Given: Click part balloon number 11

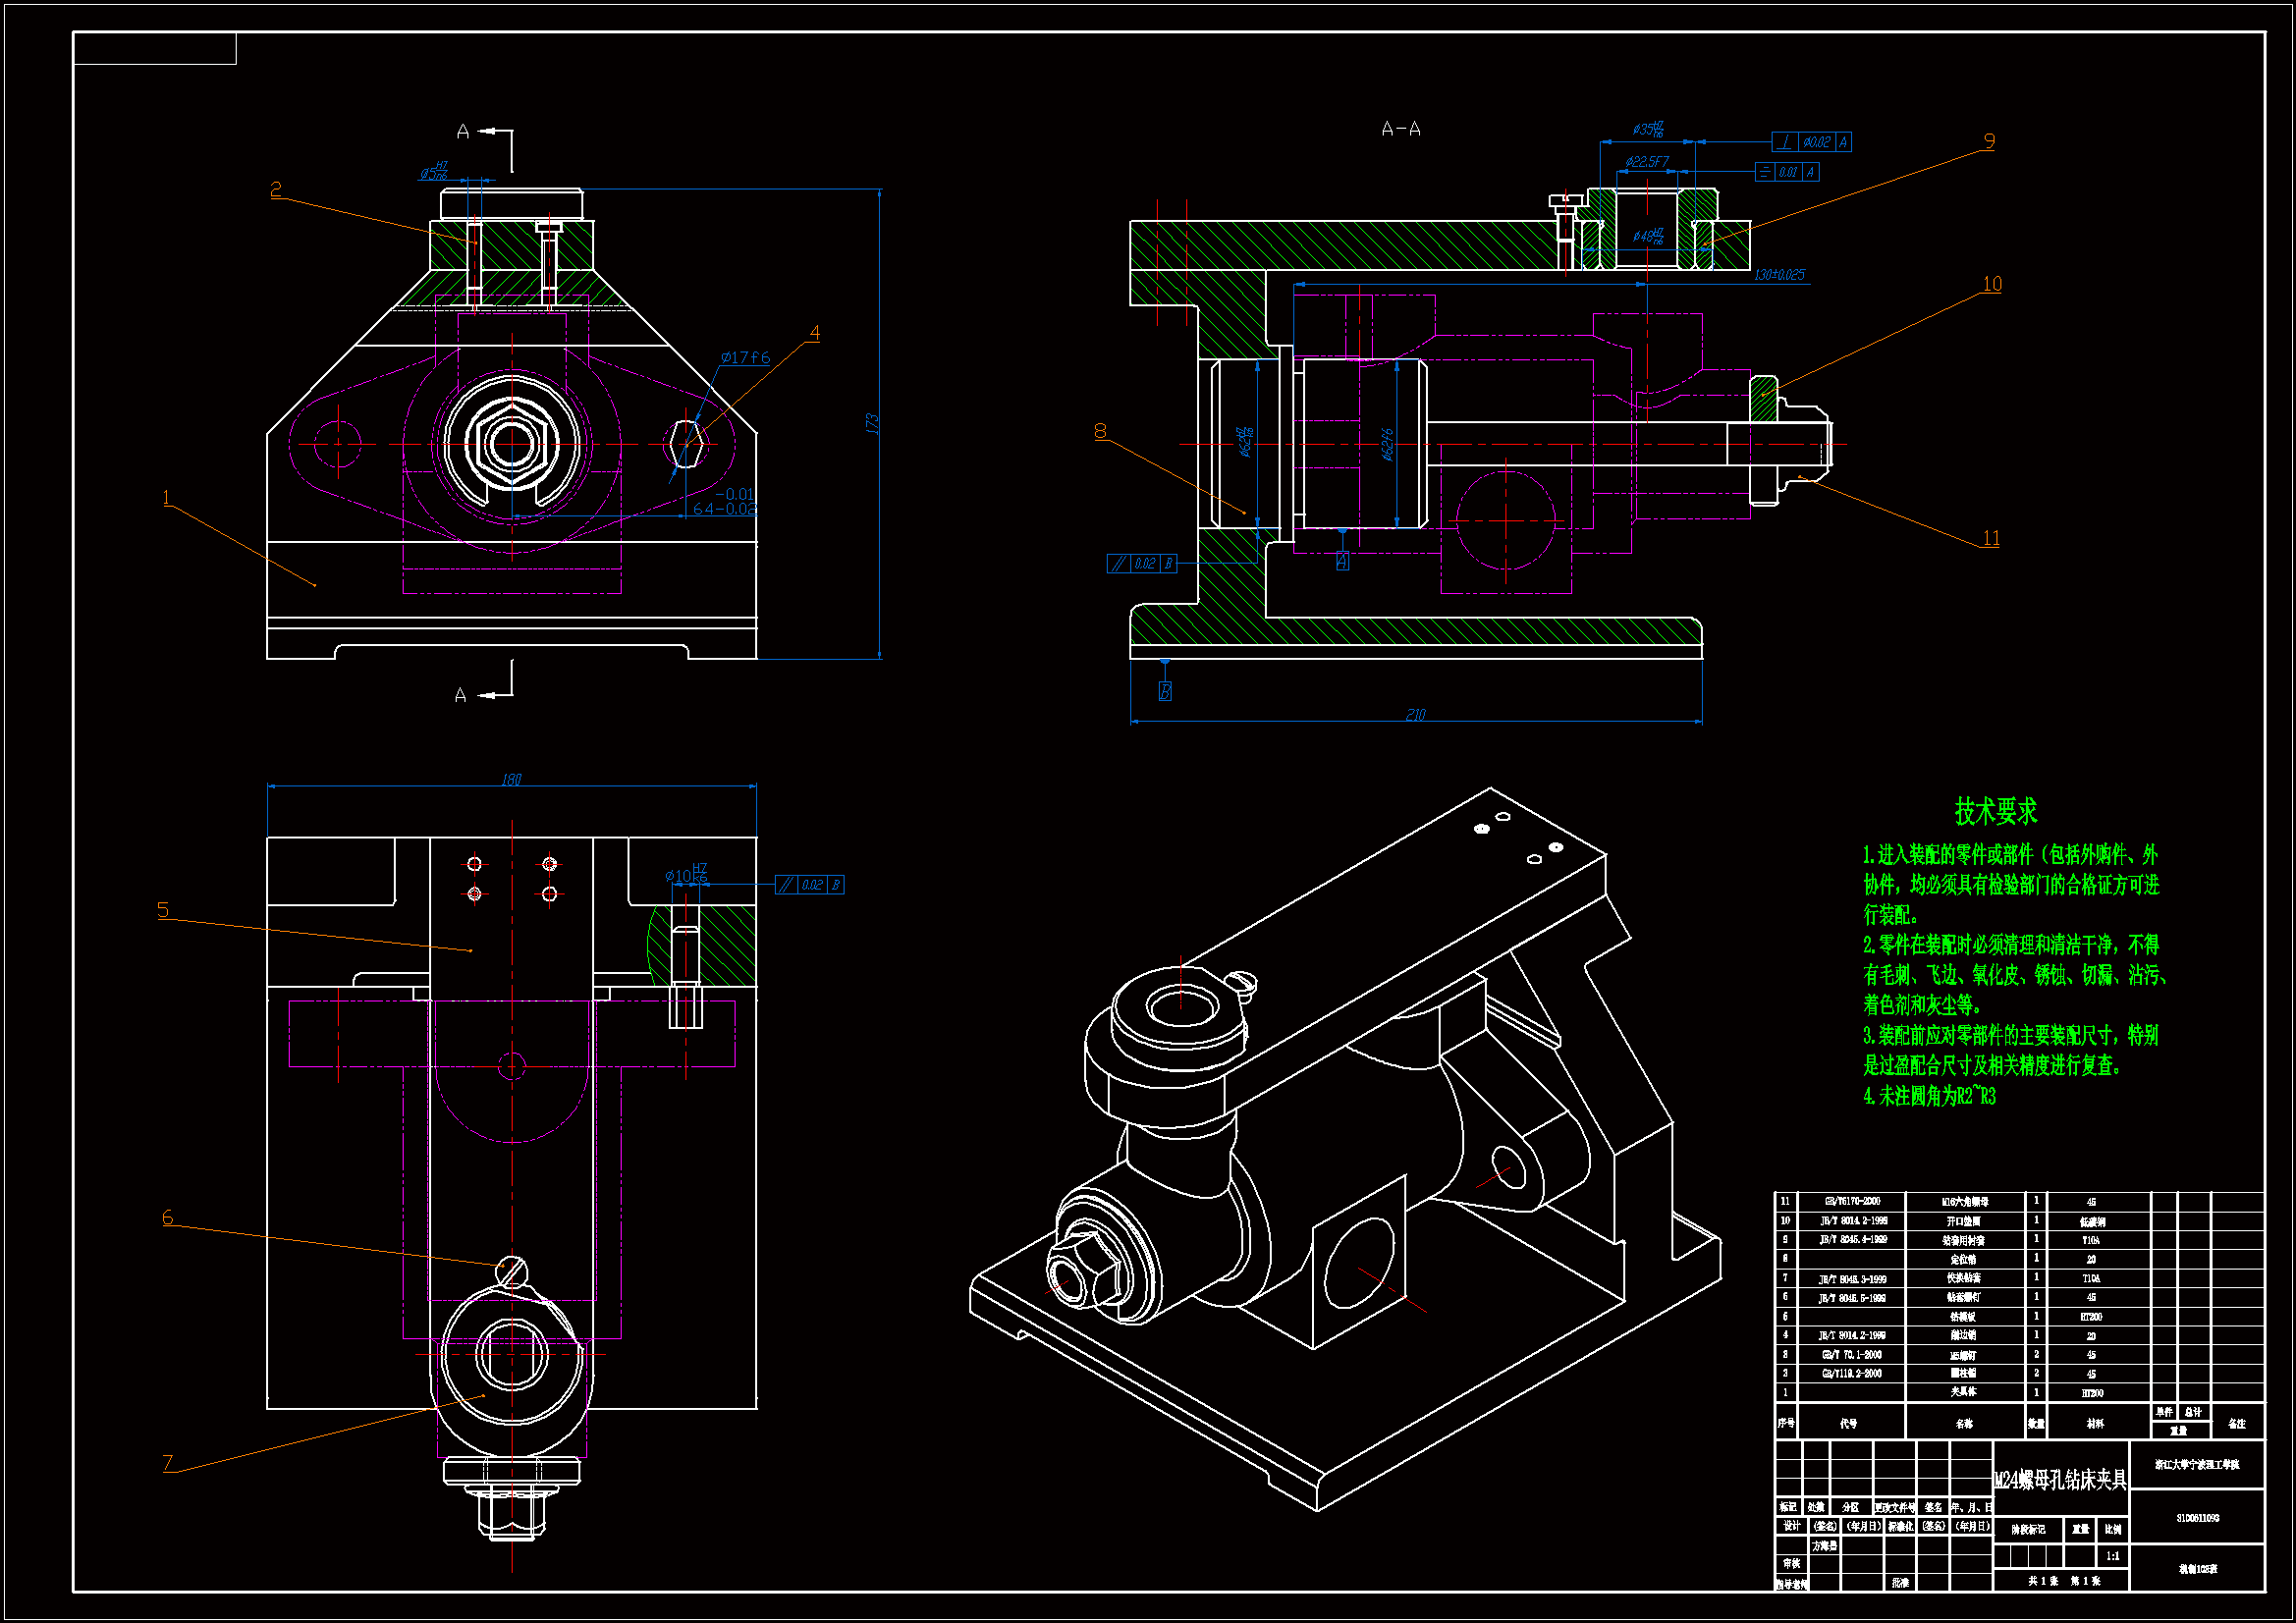Looking at the screenshot, I should pyautogui.click(x=1991, y=538).
